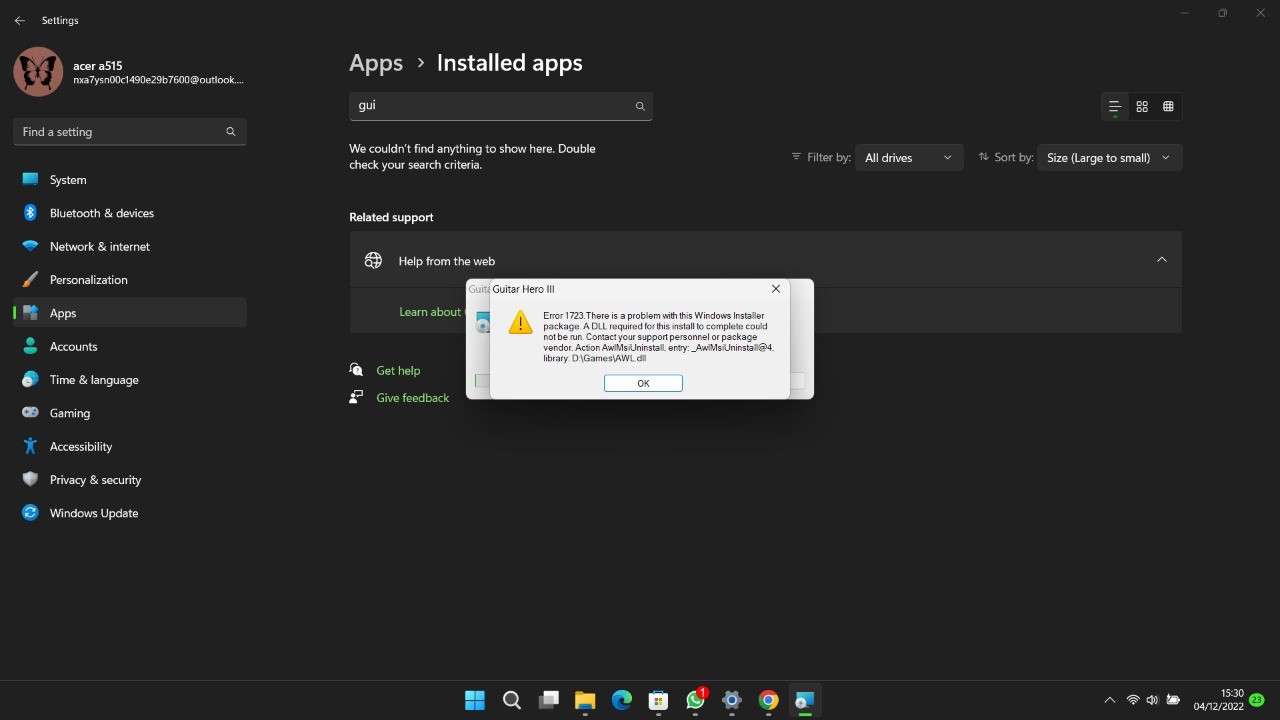1280x720 pixels.
Task: Click the Get help headset icon
Action: [356, 370]
